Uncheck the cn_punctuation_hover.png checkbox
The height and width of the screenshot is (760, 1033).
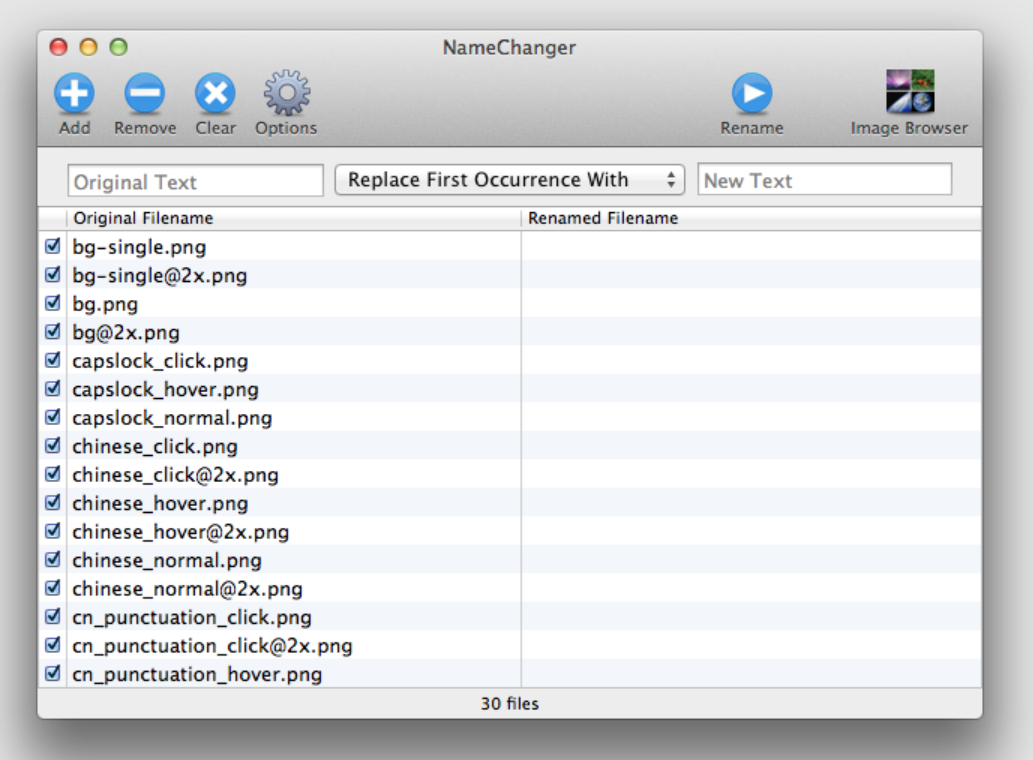(x=53, y=673)
